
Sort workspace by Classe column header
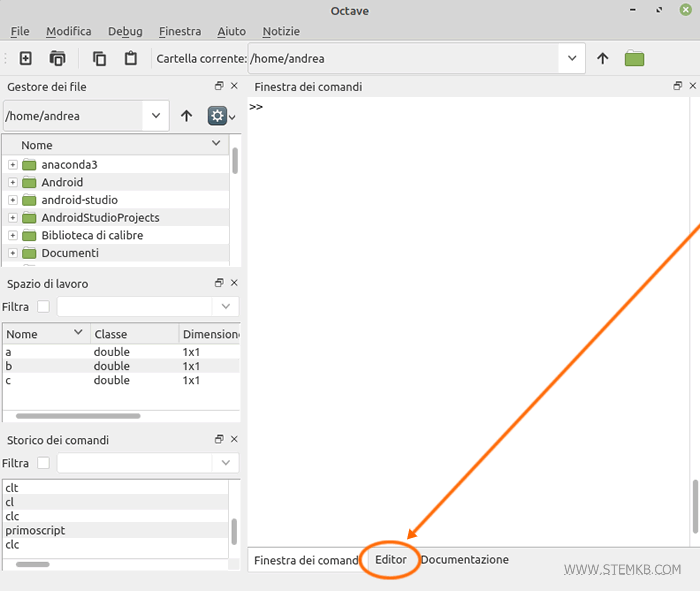[x=134, y=334]
